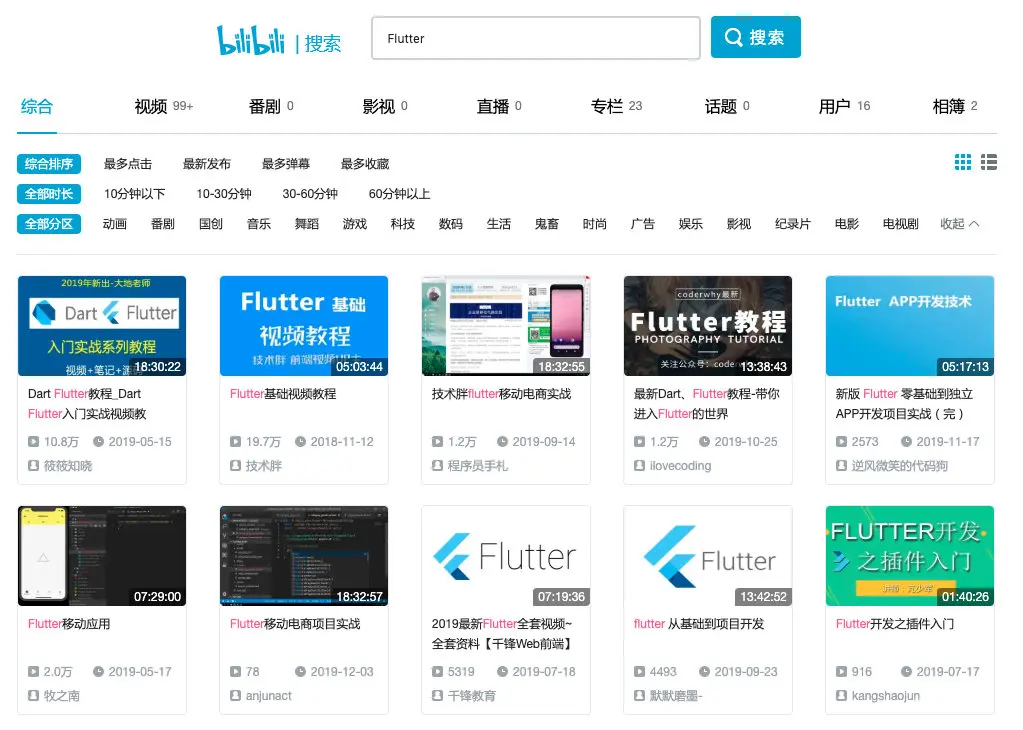The image size is (1023, 730).
Task: Open the 番剧 tab
Action: [271, 106]
